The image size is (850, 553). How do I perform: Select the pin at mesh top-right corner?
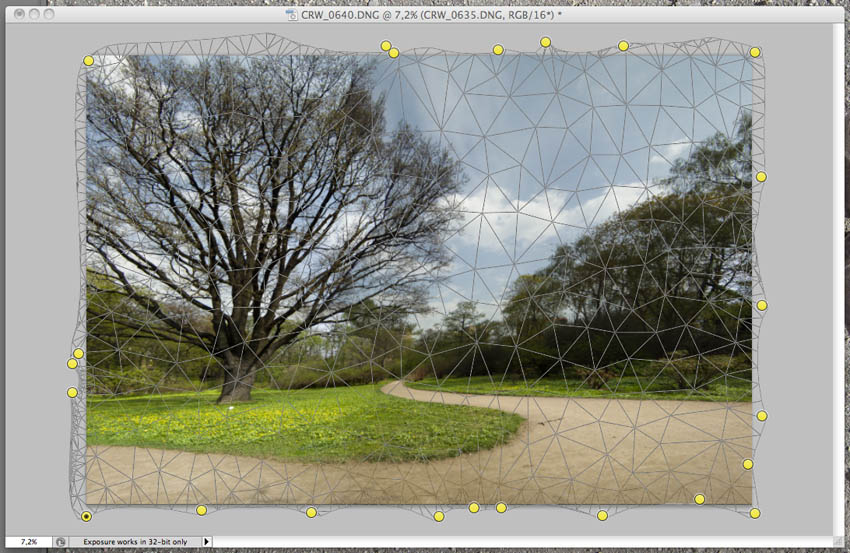[755, 52]
